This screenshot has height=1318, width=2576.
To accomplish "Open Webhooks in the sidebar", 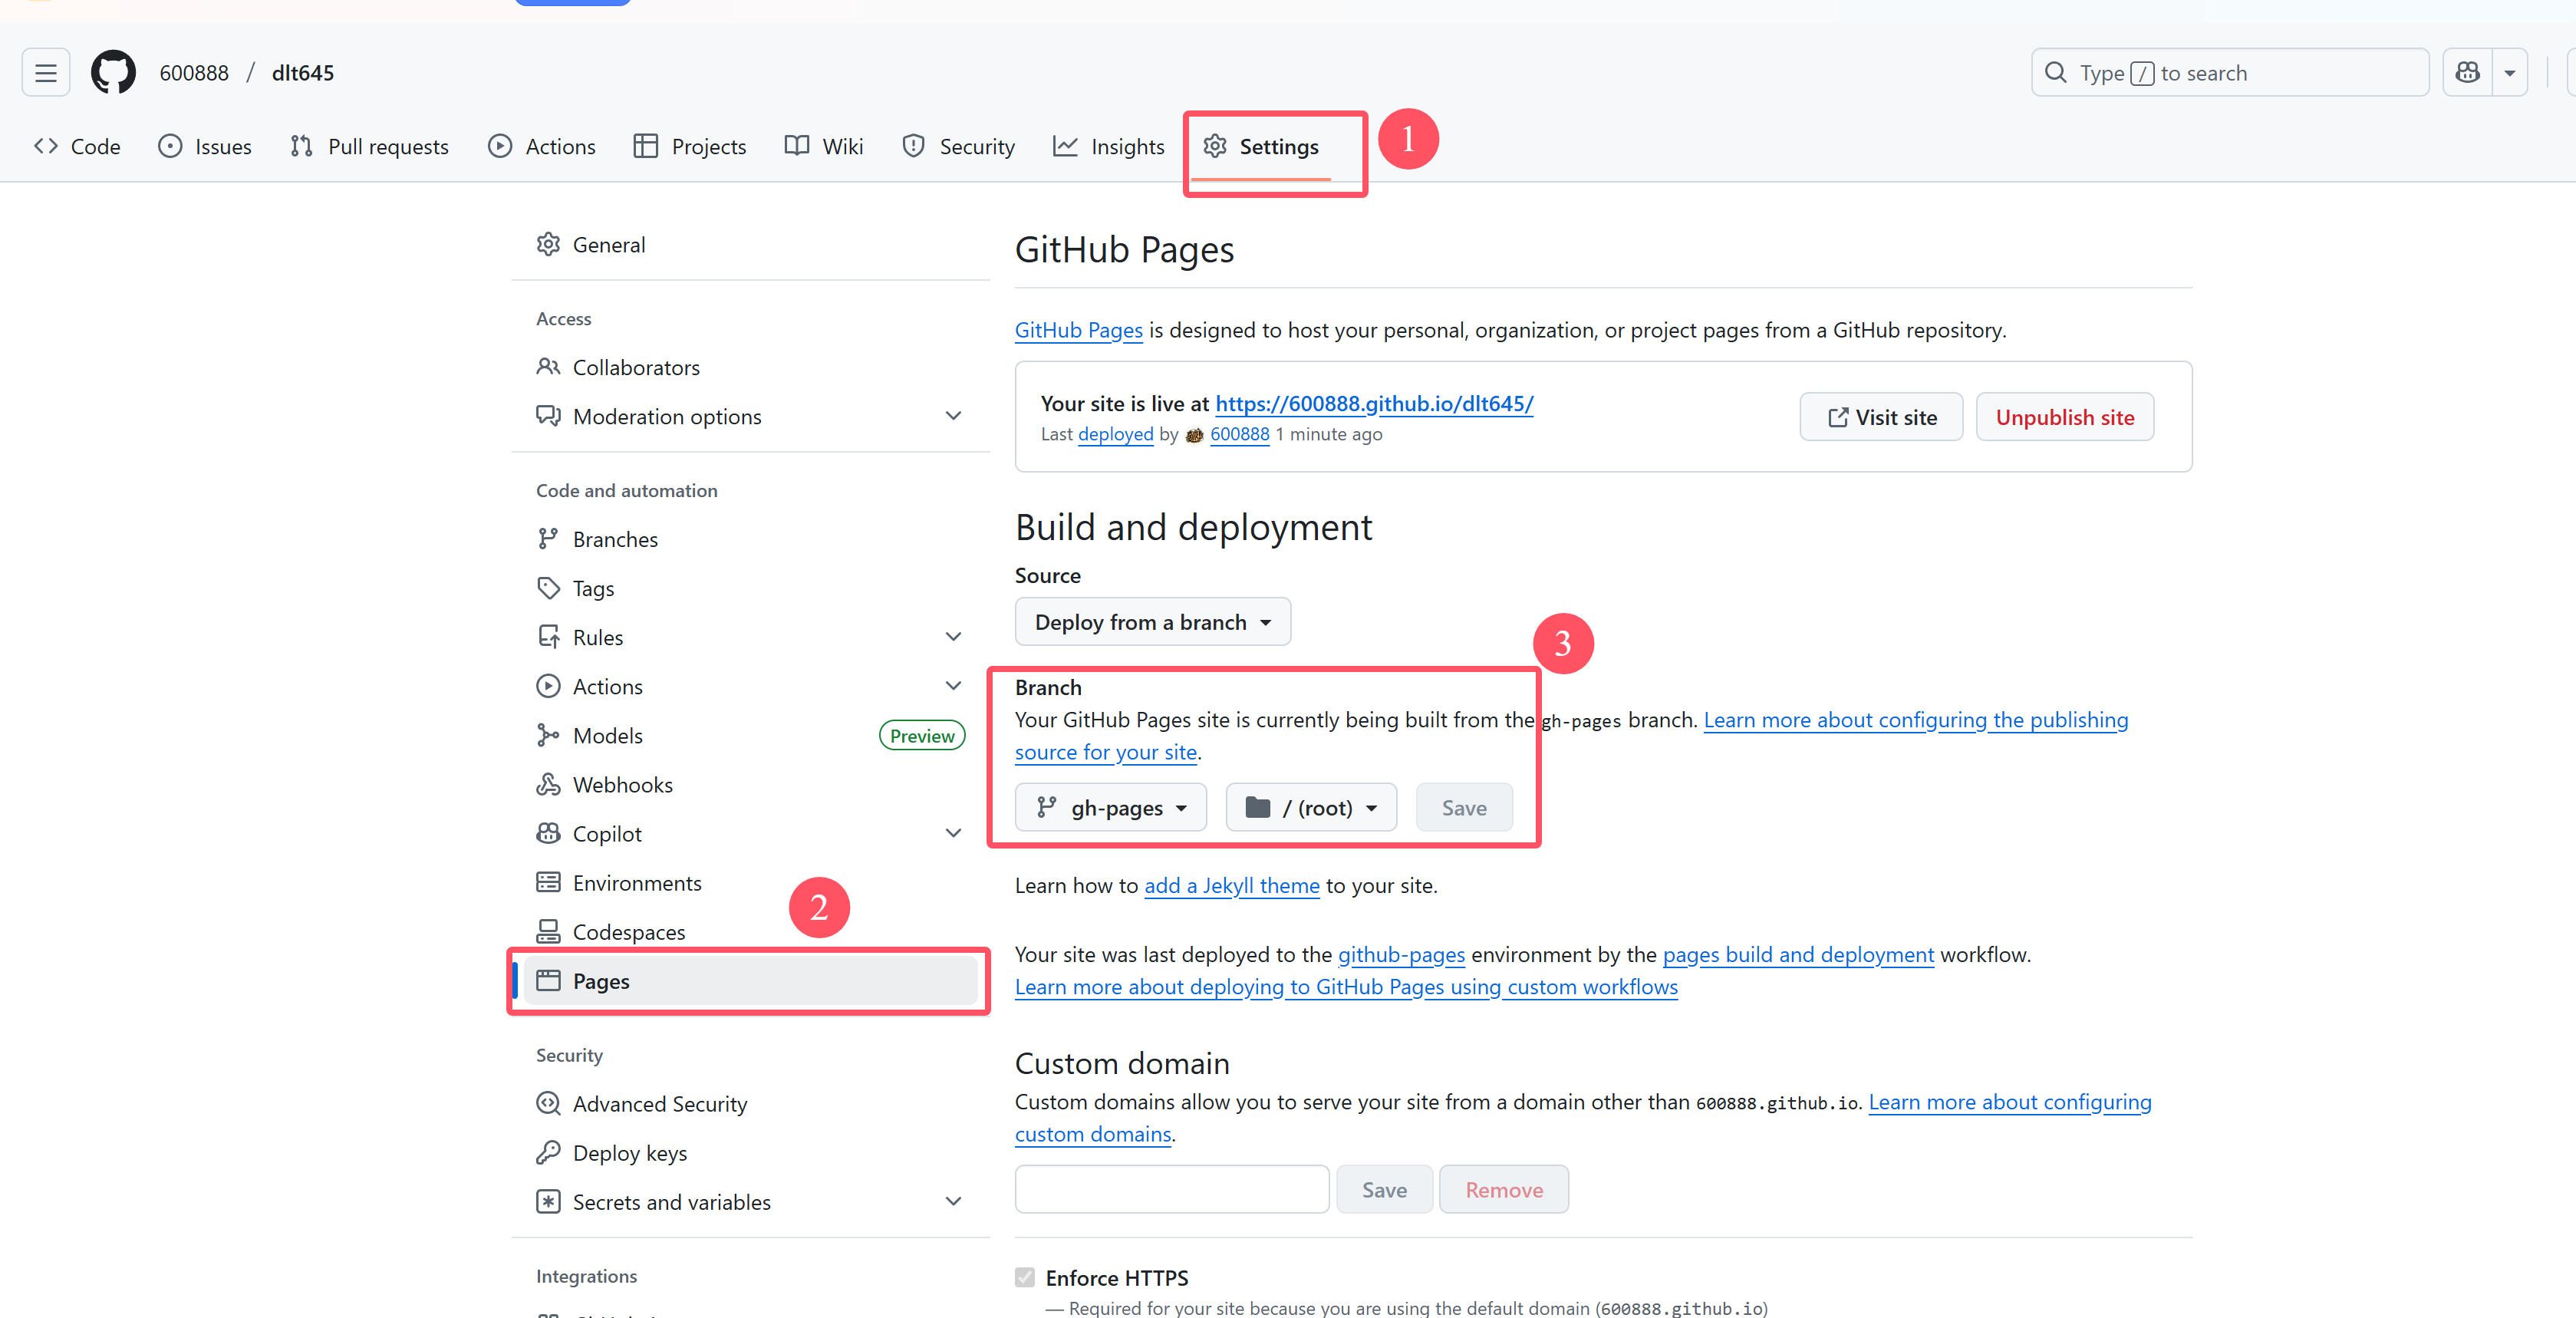I will (x=621, y=785).
